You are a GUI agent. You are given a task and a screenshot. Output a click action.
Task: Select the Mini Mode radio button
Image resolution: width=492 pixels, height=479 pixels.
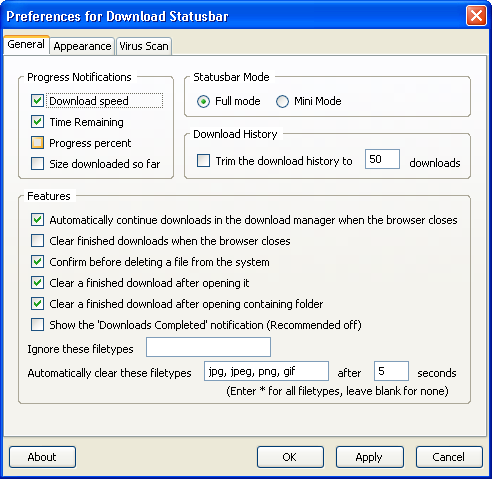click(282, 101)
